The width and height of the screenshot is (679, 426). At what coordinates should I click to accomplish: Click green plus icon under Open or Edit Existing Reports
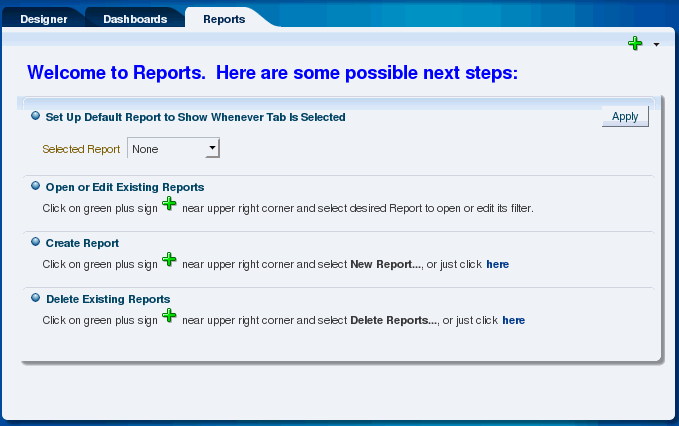pos(169,203)
